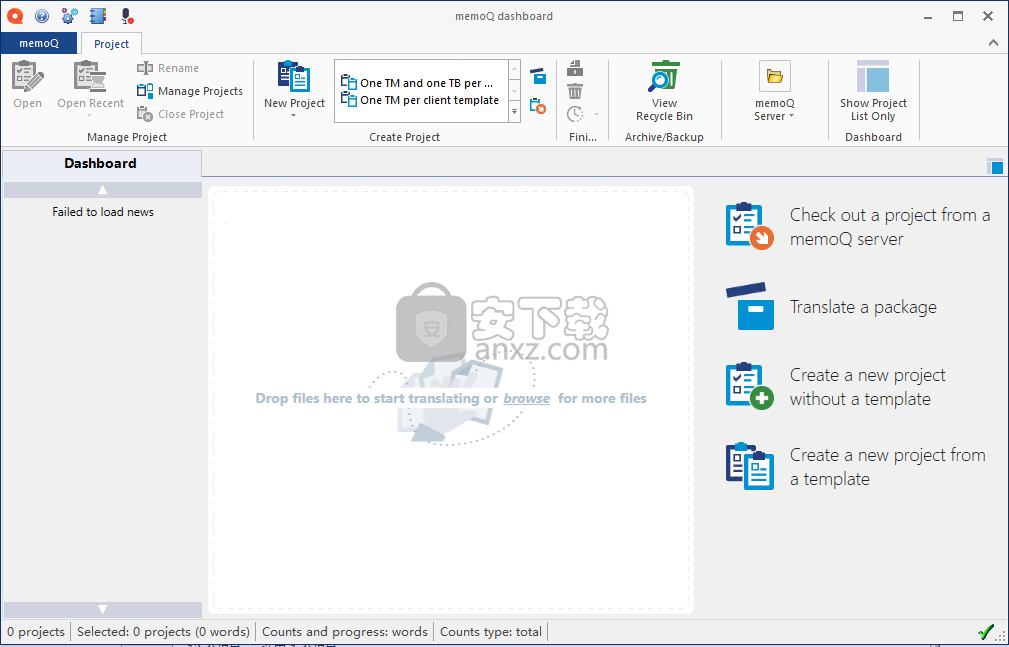
Task: Click the memoQ Server folder icon
Action: pos(775,77)
